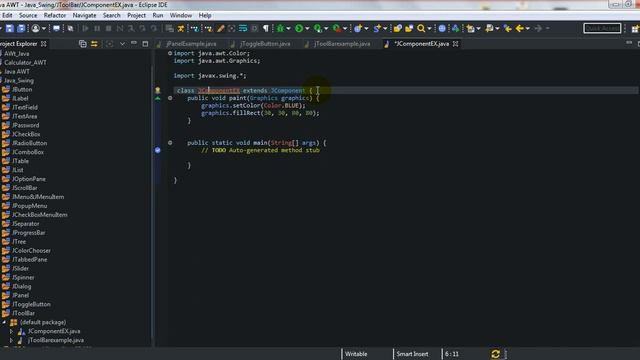640x360 pixels.
Task: Click the Back navigation arrow icon
Action: pyautogui.click(x=520, y=28)
